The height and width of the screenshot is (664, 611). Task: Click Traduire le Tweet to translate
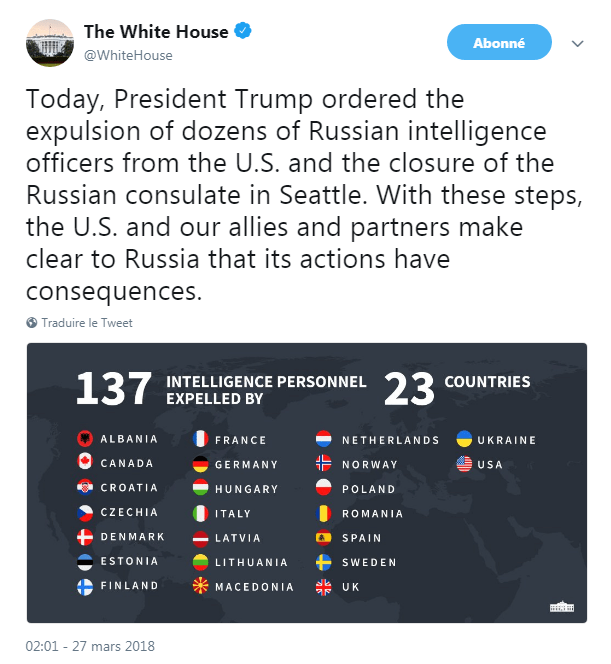87,323
